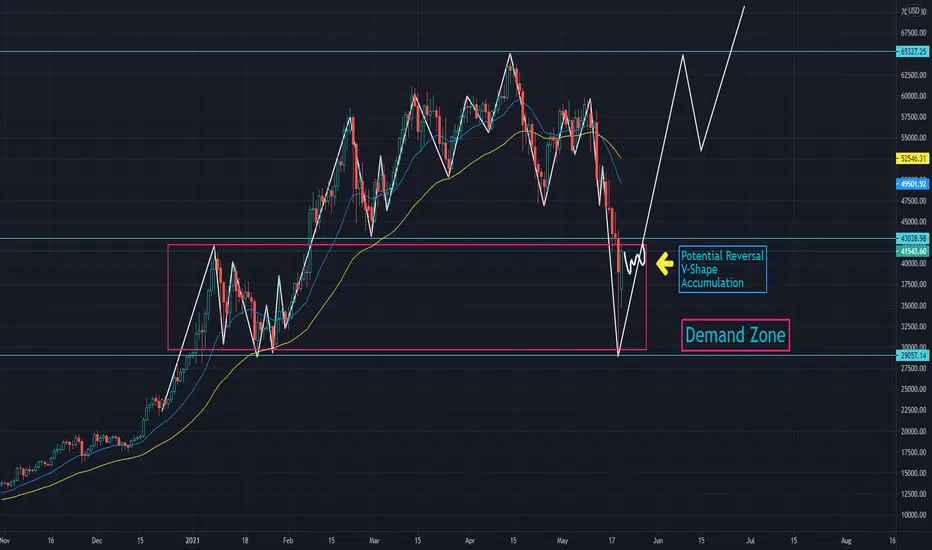The width and height of the screenshot is (932, 550).
Task: Click the 32500.00 price axis value
Action: click(x=913, y=326)
